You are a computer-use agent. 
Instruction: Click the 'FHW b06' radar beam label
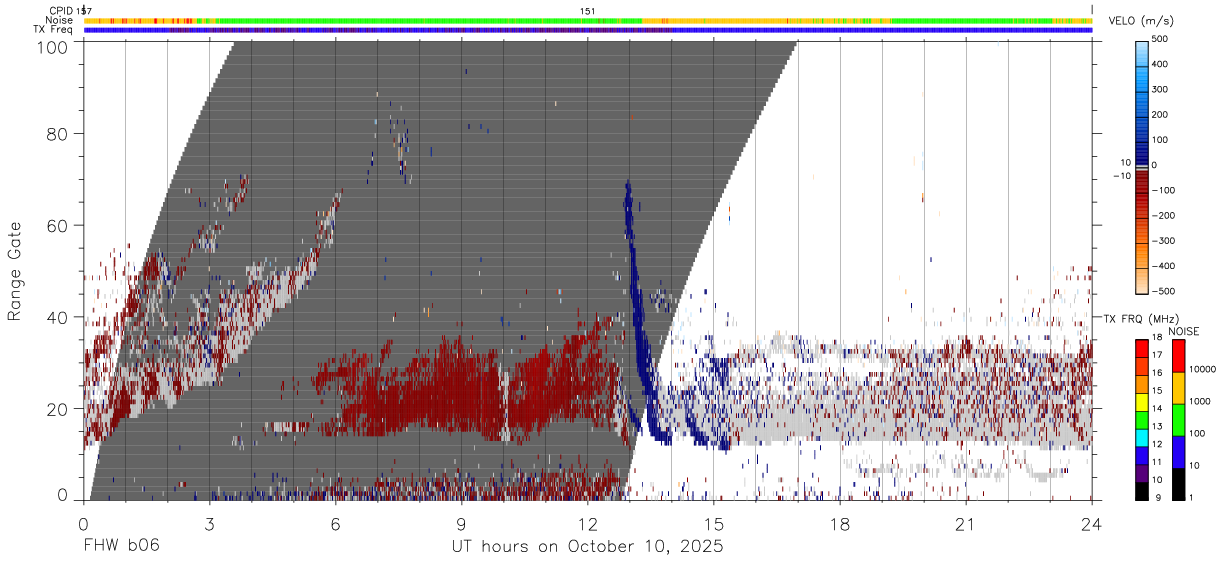coord(122,548)
